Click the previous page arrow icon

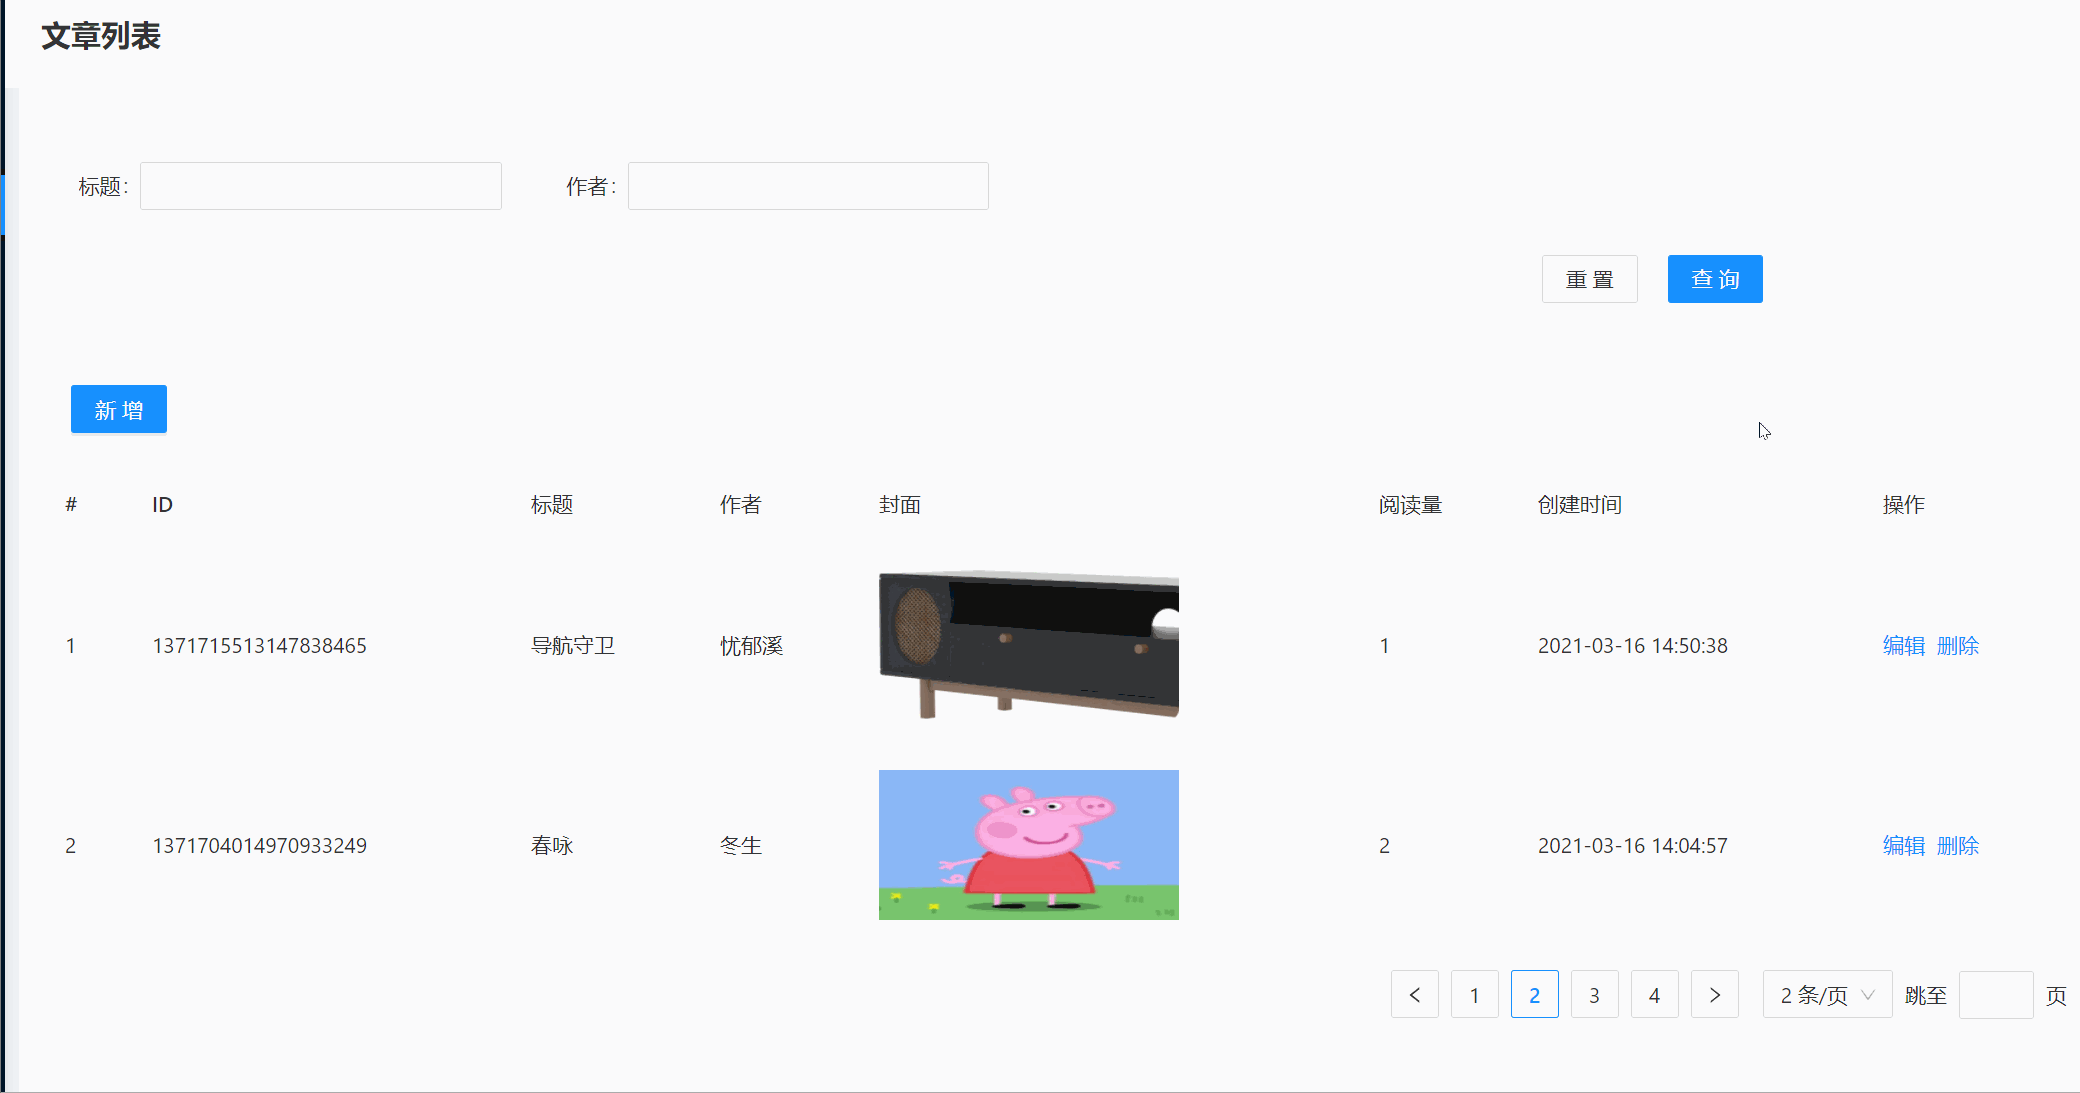pyautogui.click(x=1414, y=995)
